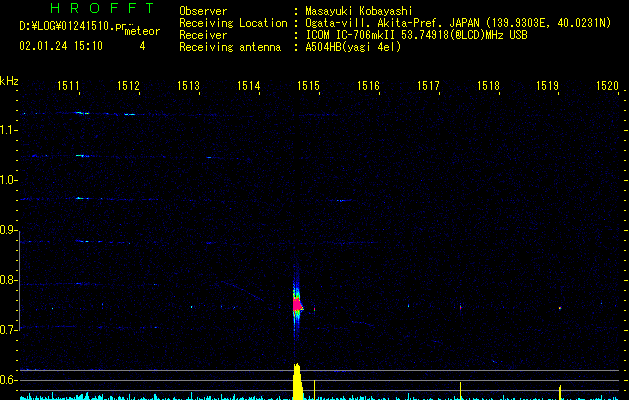The height and width of the screenshot is (400, 629).
Task: Click the Observer label
Action: click(203, 11)
